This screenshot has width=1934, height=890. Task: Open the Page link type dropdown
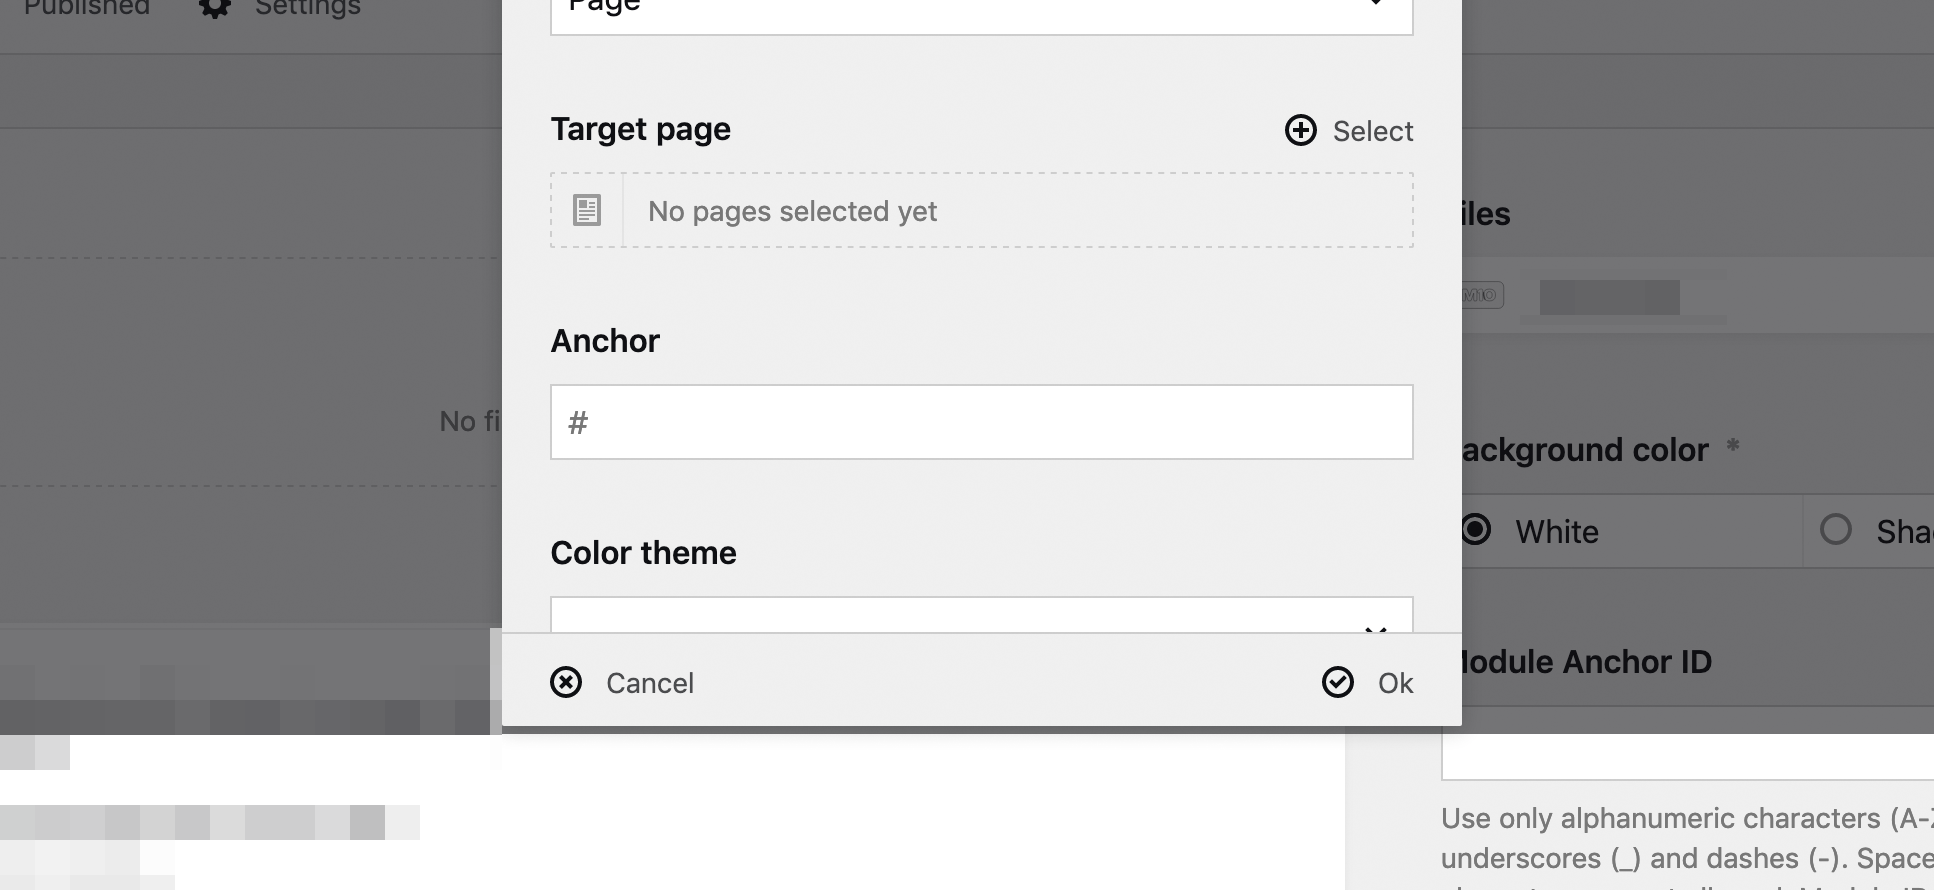click(981, 10)
